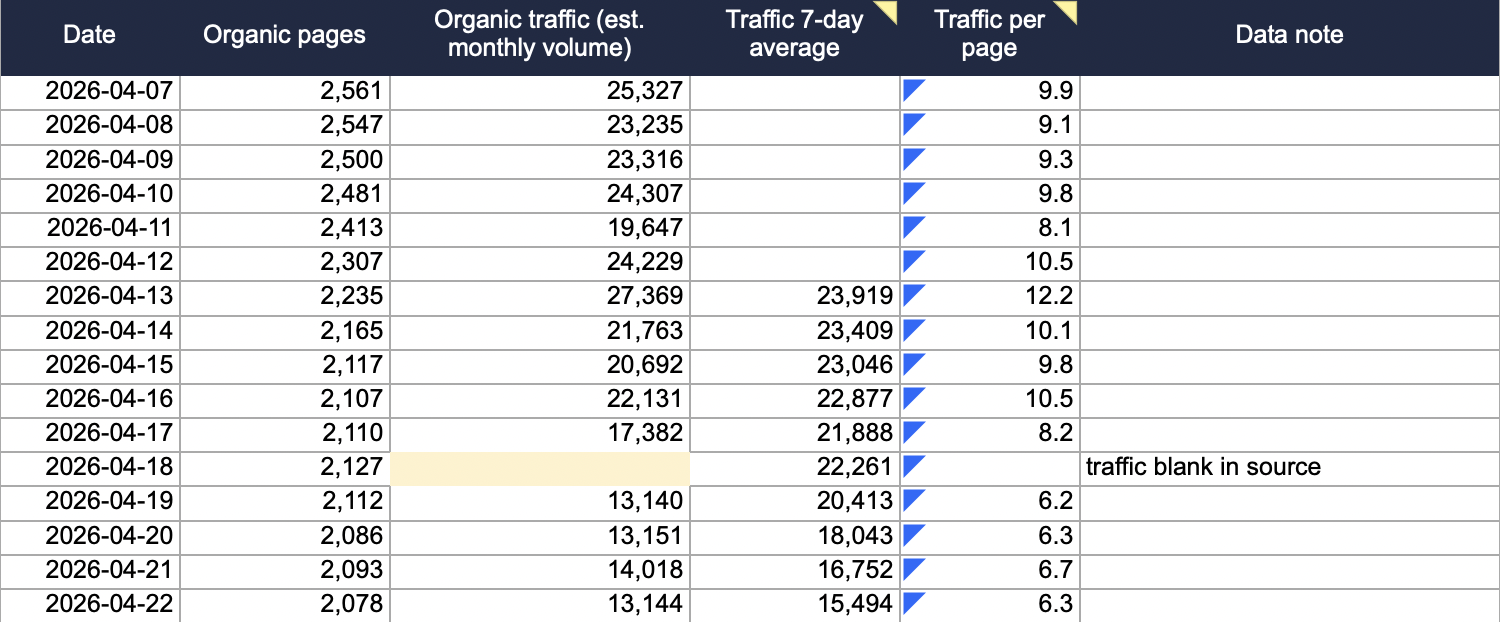This screenshot has height=622, width=1500.
Task: Select organic pages value 2,481
Action: click(284, 194)
